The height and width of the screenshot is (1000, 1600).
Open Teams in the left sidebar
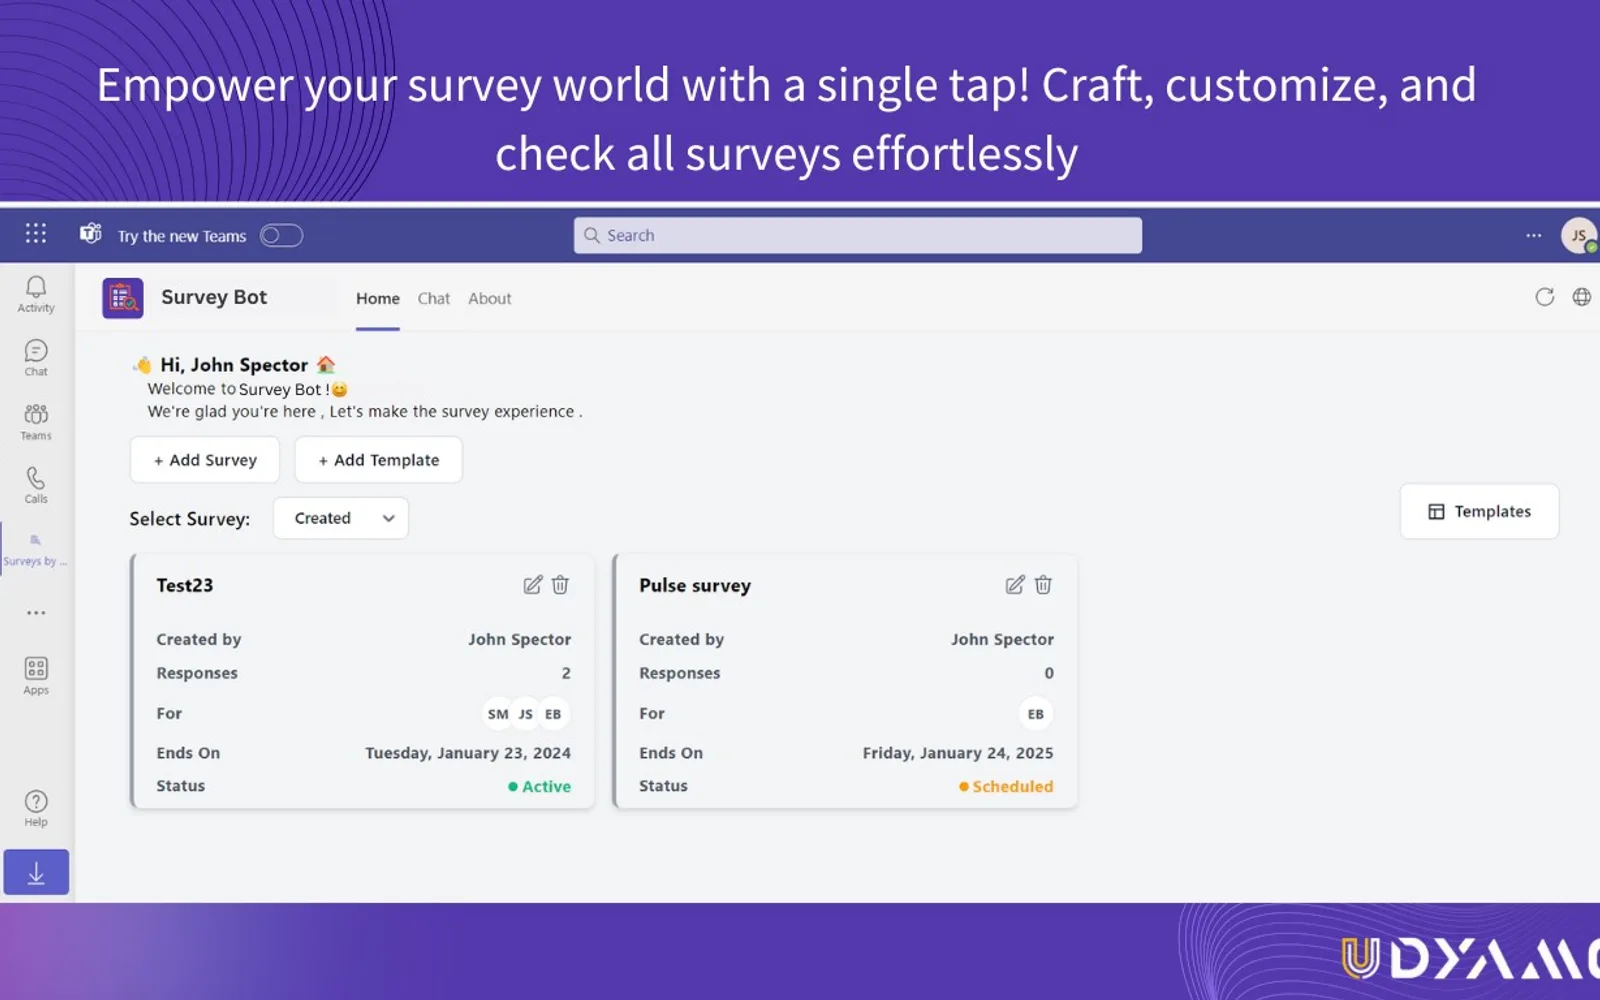coord(36,422)
